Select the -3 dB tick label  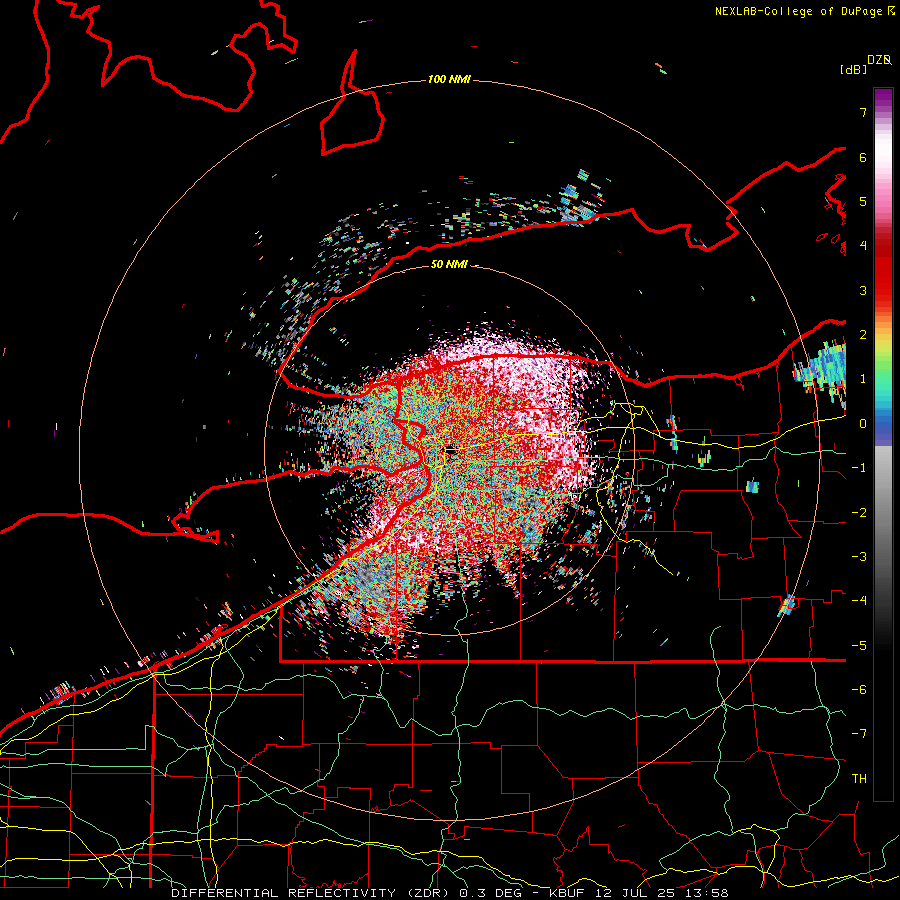pos(859,556)
